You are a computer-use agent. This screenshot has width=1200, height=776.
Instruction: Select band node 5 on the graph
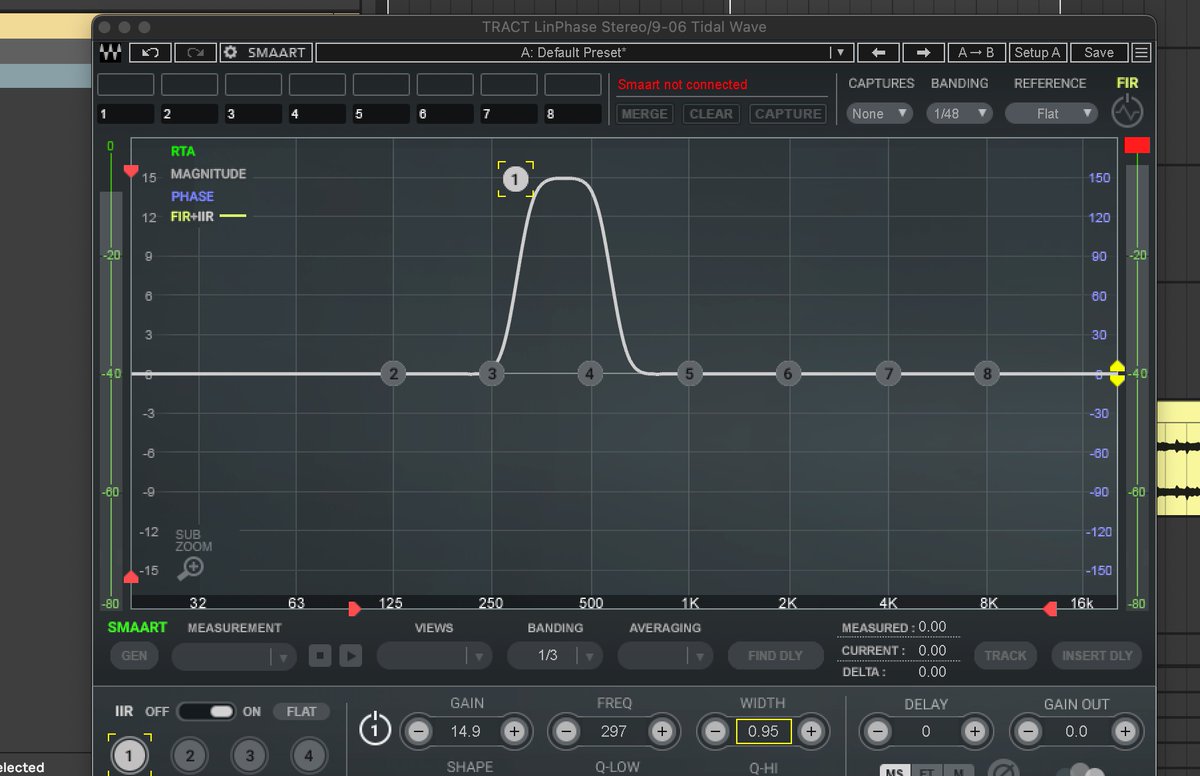pyautogui.click(x=689, y=374)
